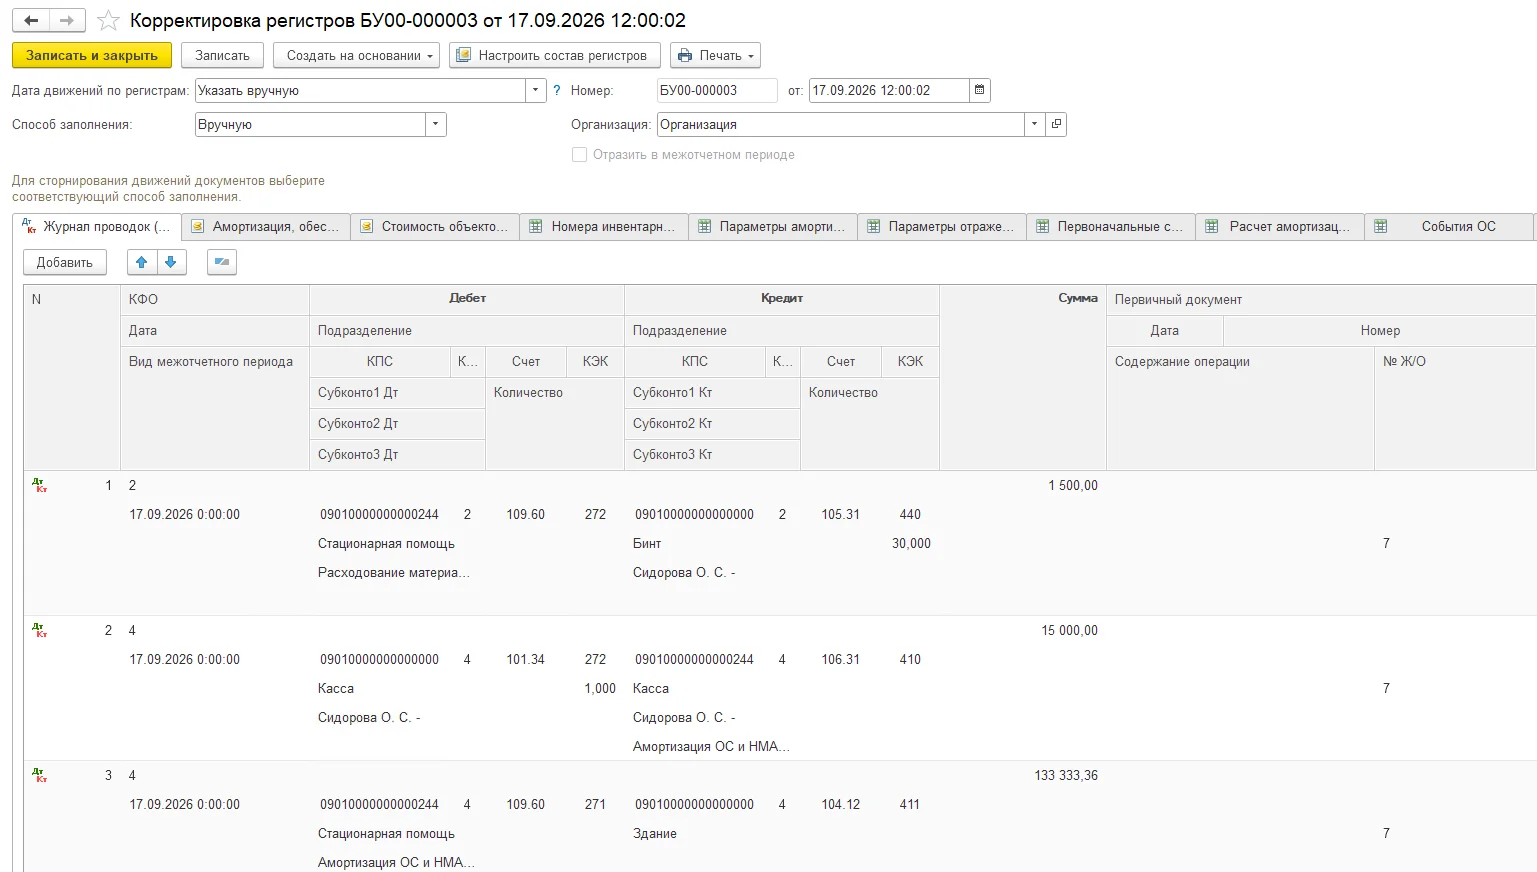Screen dimensions: 1537x872
Task: Click the 'Бинт' credit subconto cell
Action: [x=647, y=544]
